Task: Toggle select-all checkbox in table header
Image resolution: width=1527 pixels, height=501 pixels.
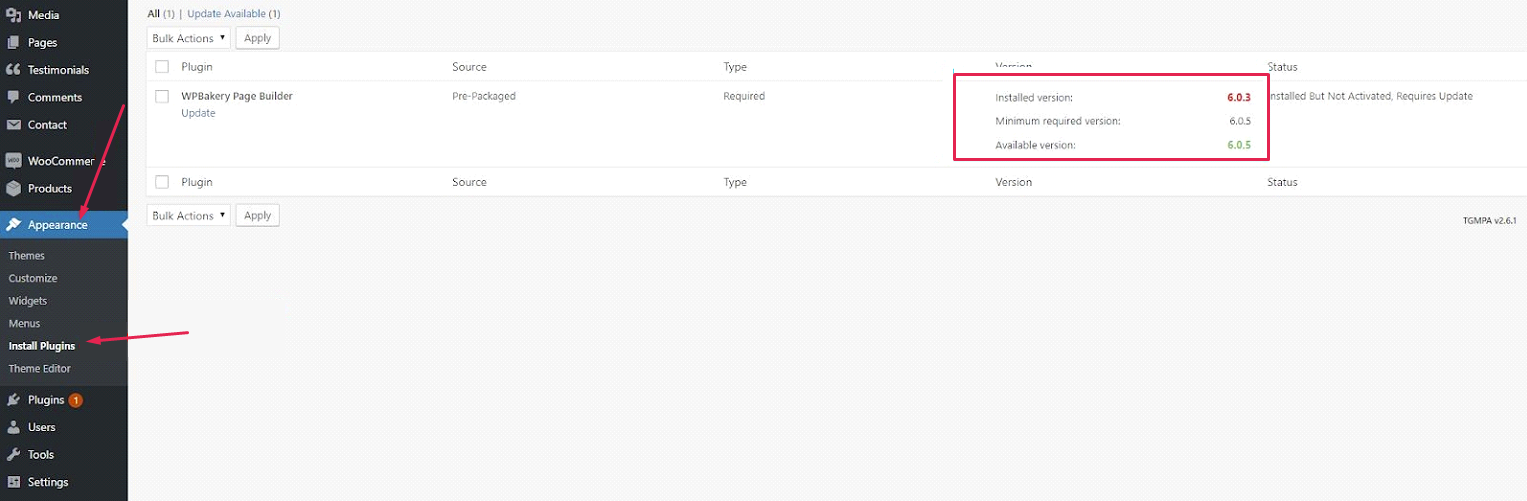Action: (x=162, y=67)
